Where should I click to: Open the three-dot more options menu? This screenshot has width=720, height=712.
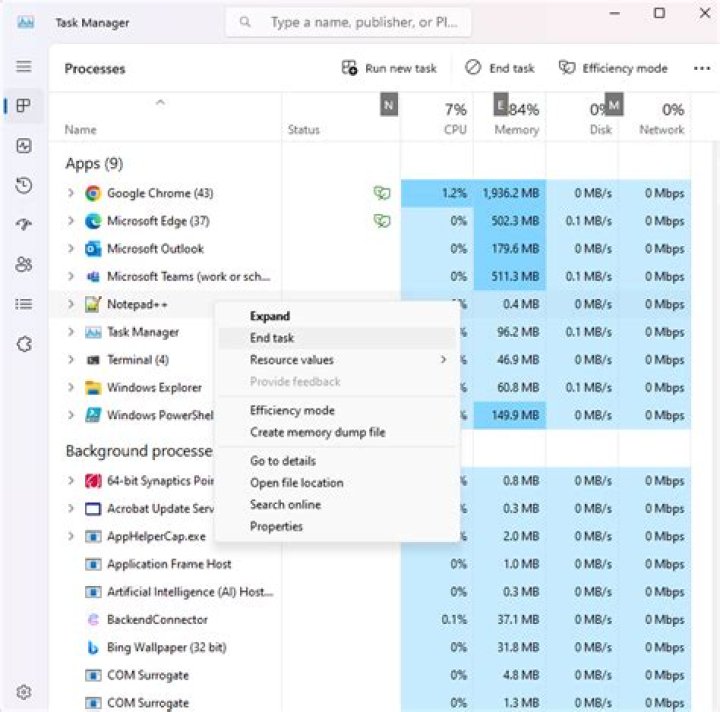702,69
